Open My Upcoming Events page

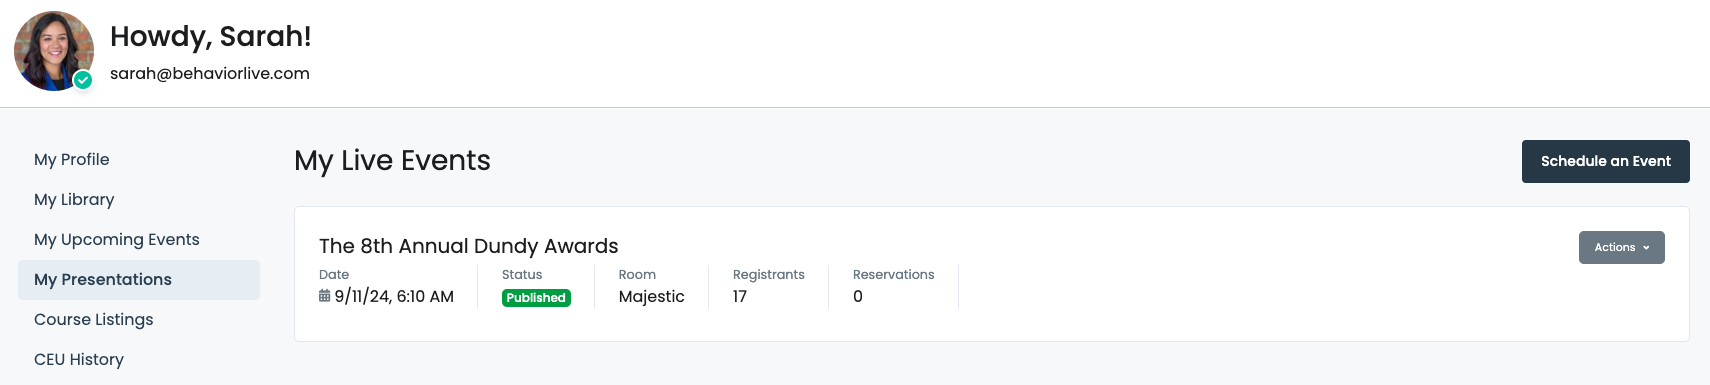pyautogui.click(x=117, y=240)
